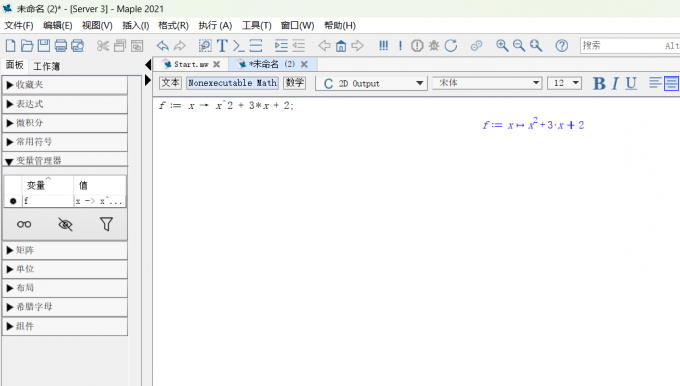Go to home page icon
680x386 pixels.
(341, 46)
